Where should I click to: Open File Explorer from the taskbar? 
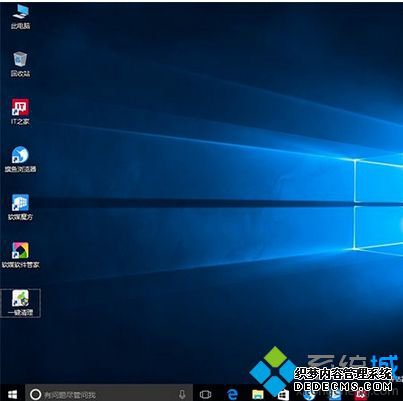pyautogui.click(x=257, y=395)
